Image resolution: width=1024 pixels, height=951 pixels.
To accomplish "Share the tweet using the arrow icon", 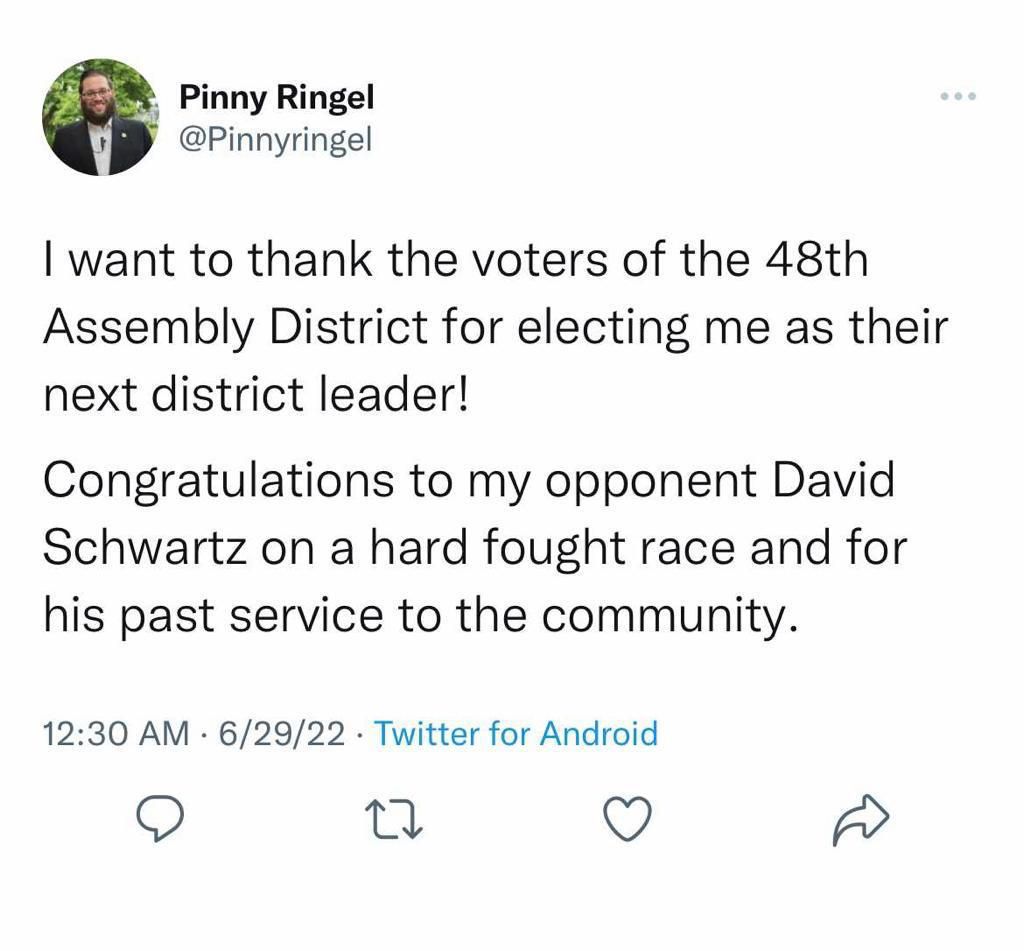I will 860,820.
